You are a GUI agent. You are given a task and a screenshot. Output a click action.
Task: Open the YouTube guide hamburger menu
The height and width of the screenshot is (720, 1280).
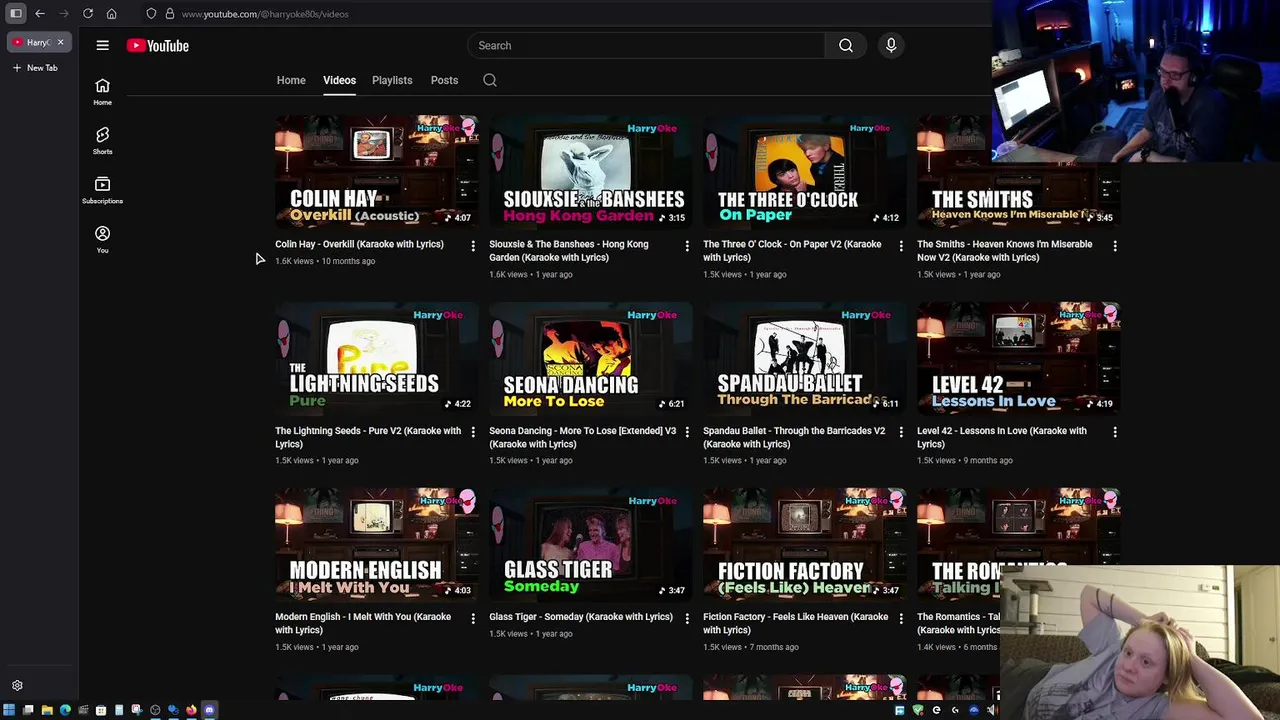click(x=102, y=45)
